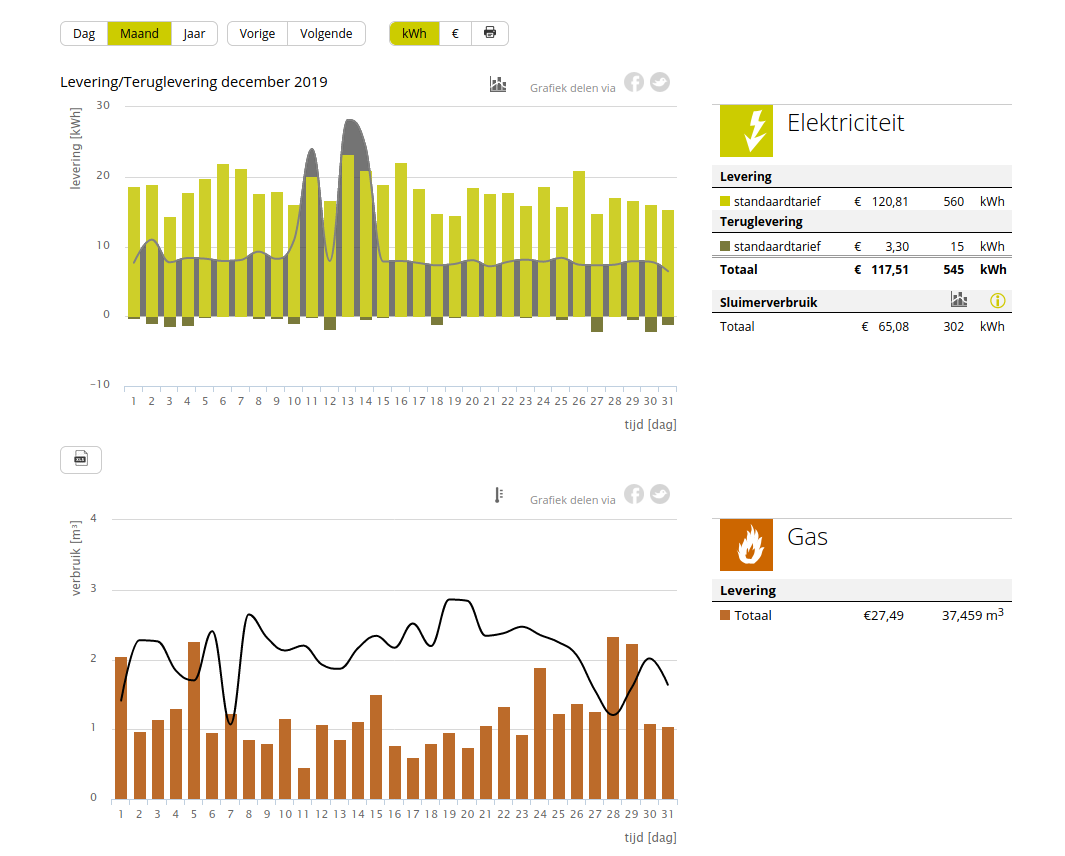Switch to the Jaar view
The image size is (1065, 856).
pos(194,33)
